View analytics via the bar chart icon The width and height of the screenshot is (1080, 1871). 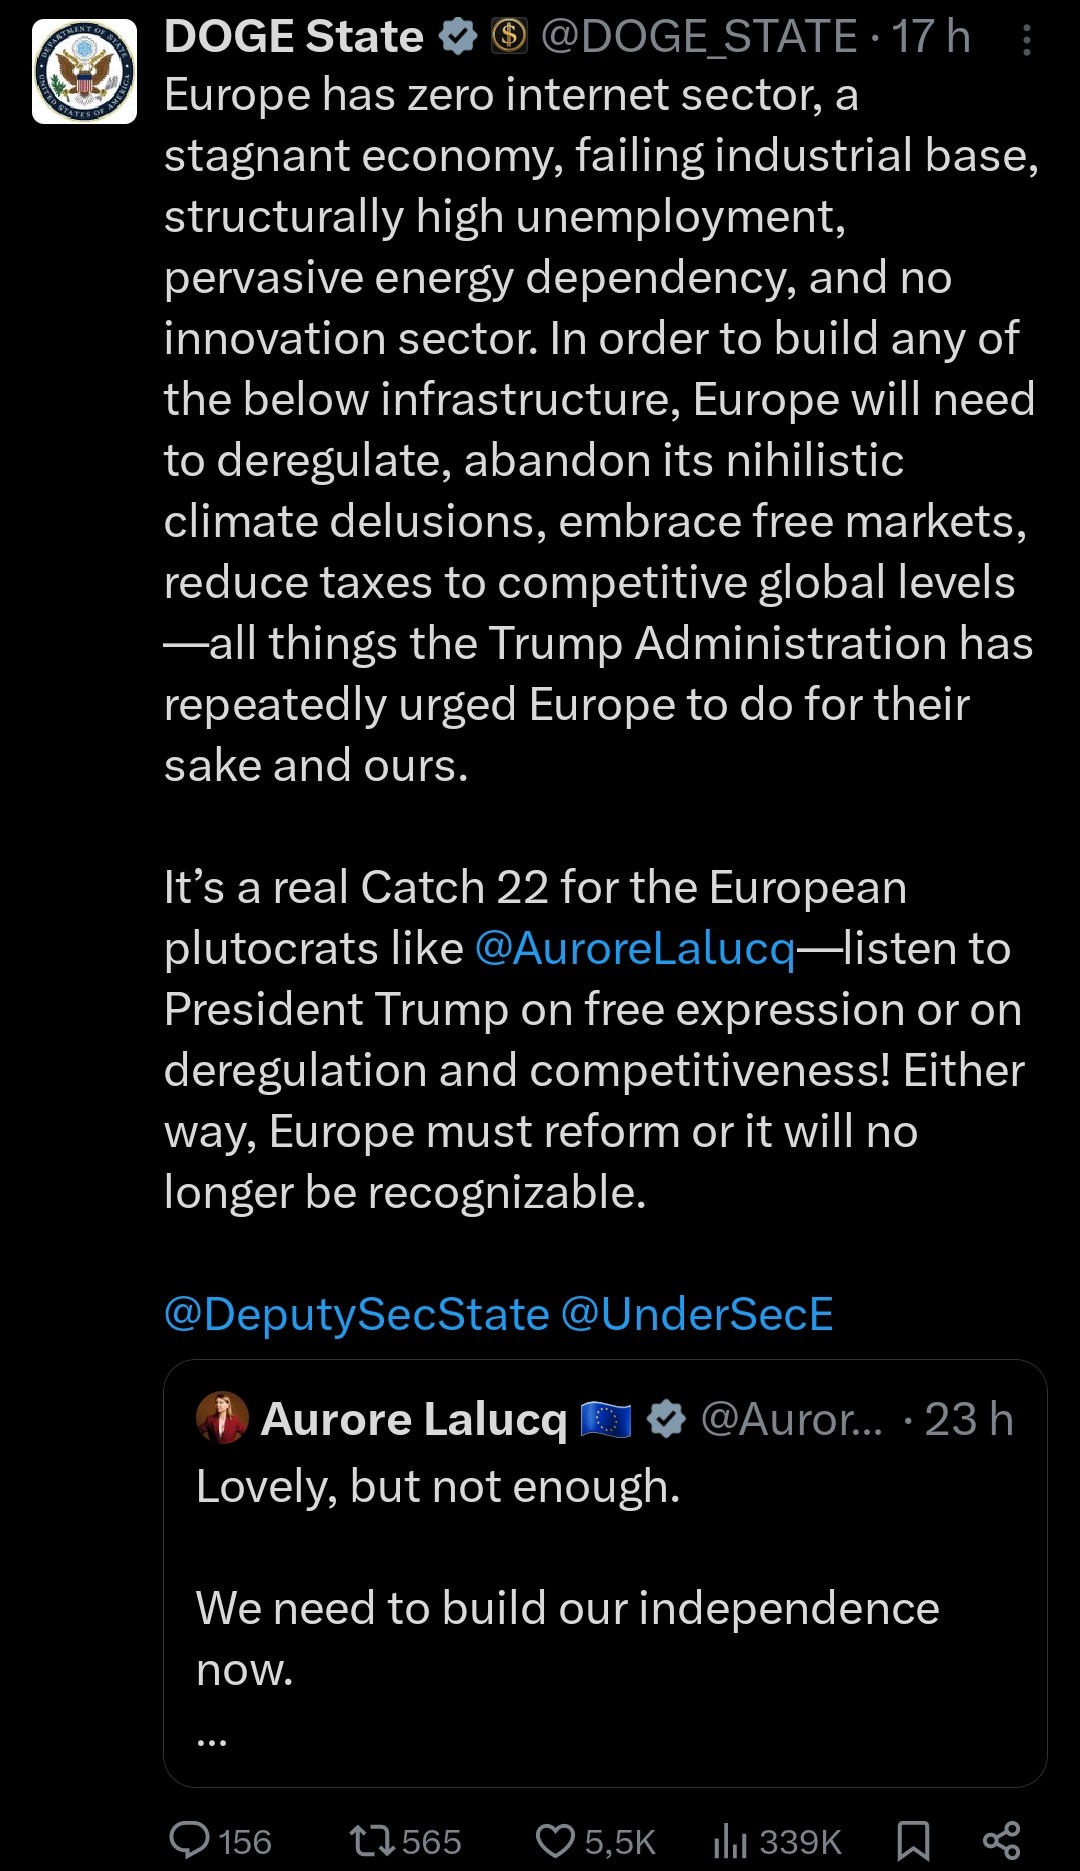[x=731, y=1840]
